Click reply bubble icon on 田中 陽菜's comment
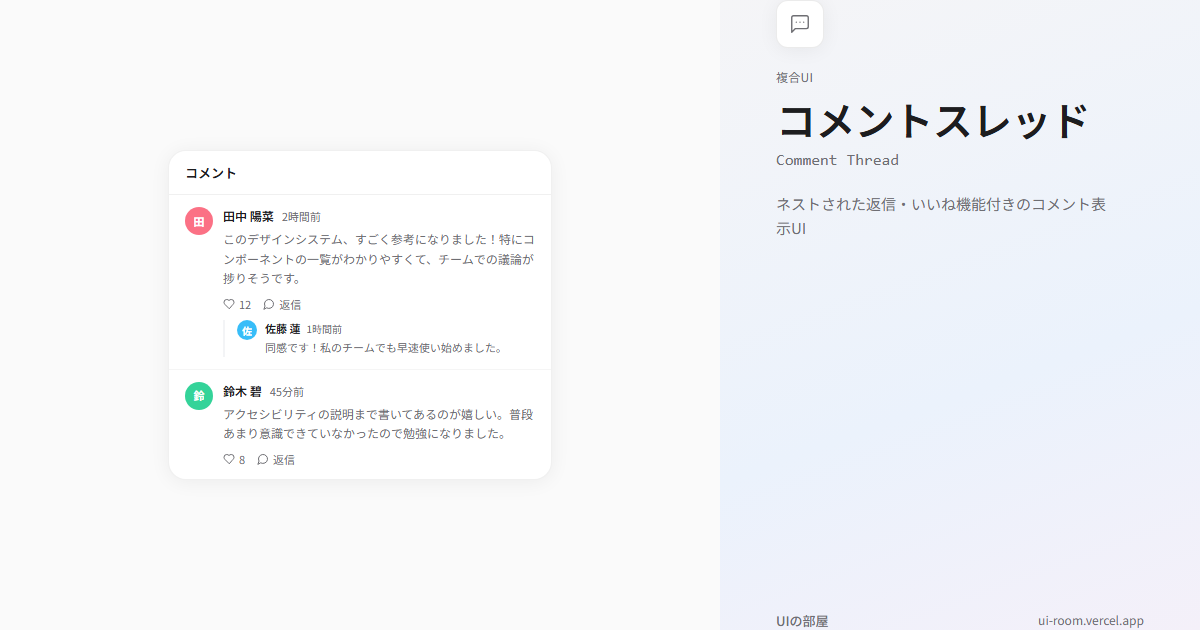 click(x=269, y=304)
